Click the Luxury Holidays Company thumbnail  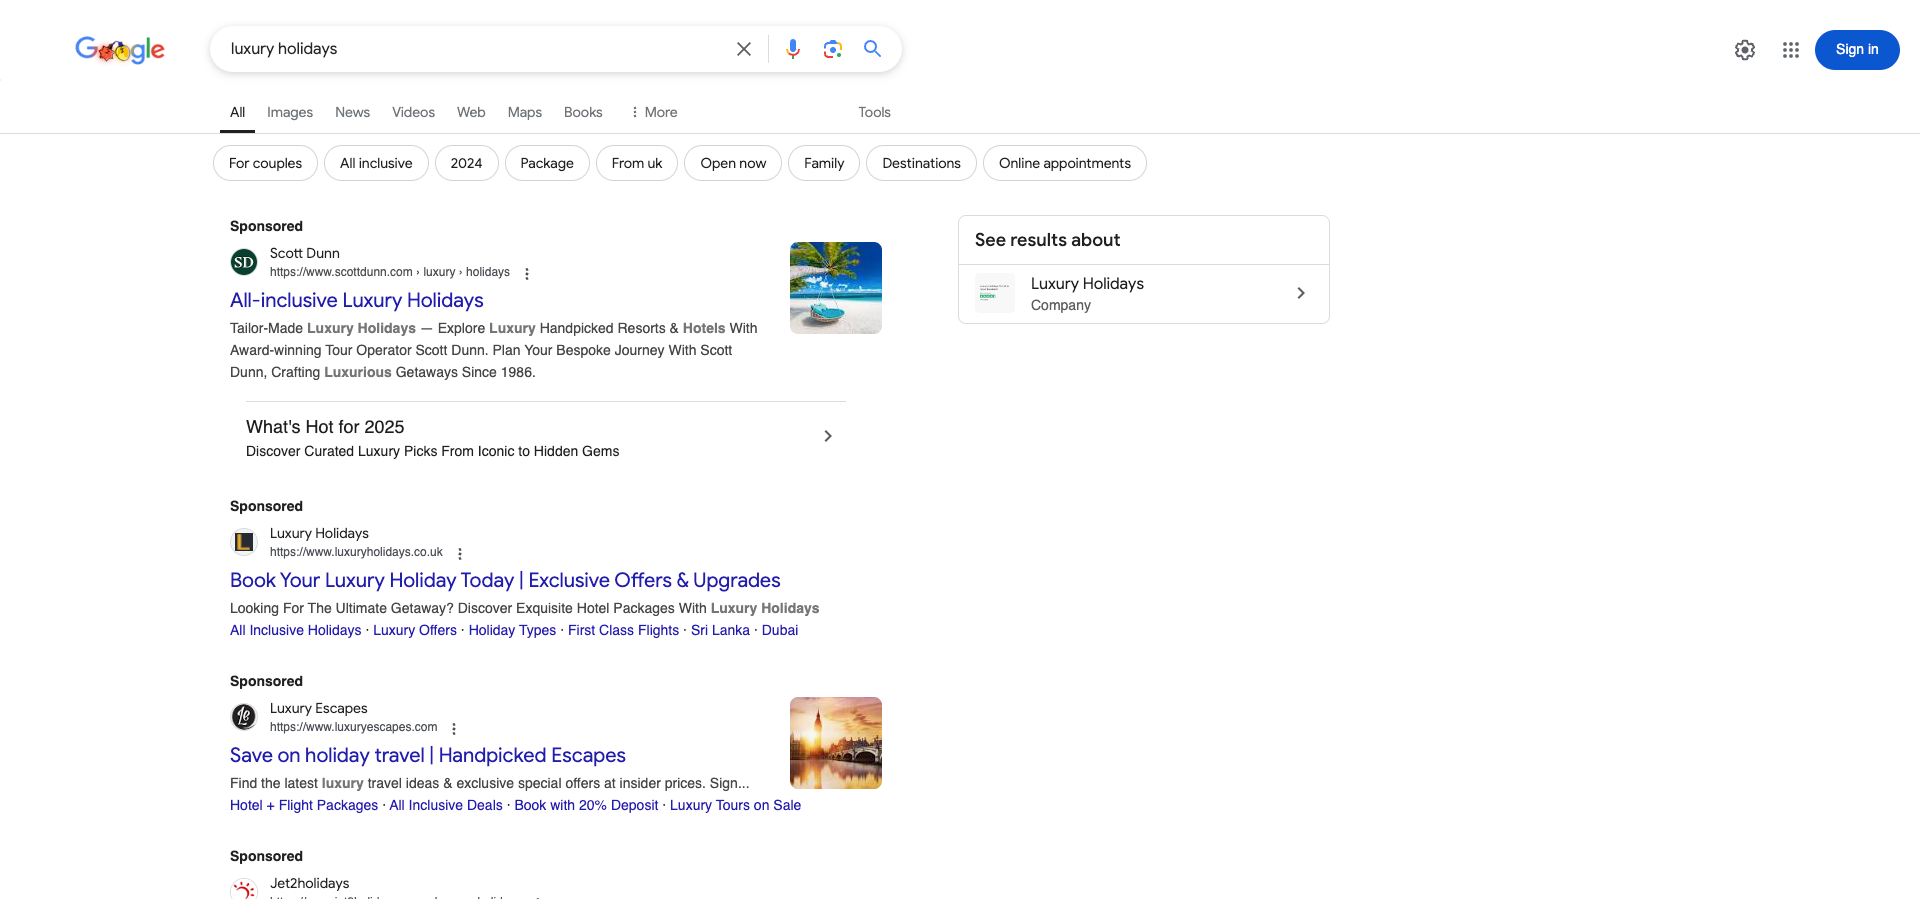pyautogui.click(x=995, y=293)
